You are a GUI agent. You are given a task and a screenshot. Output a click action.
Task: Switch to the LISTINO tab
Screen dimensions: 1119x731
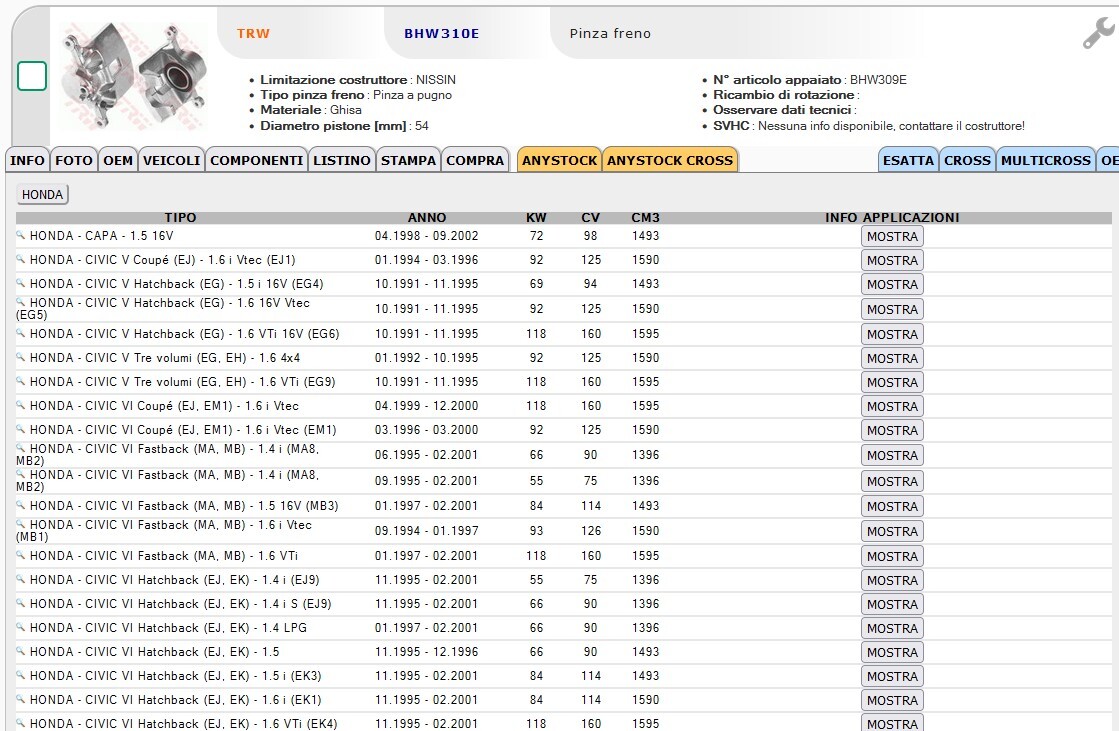(x=342, y=160)
